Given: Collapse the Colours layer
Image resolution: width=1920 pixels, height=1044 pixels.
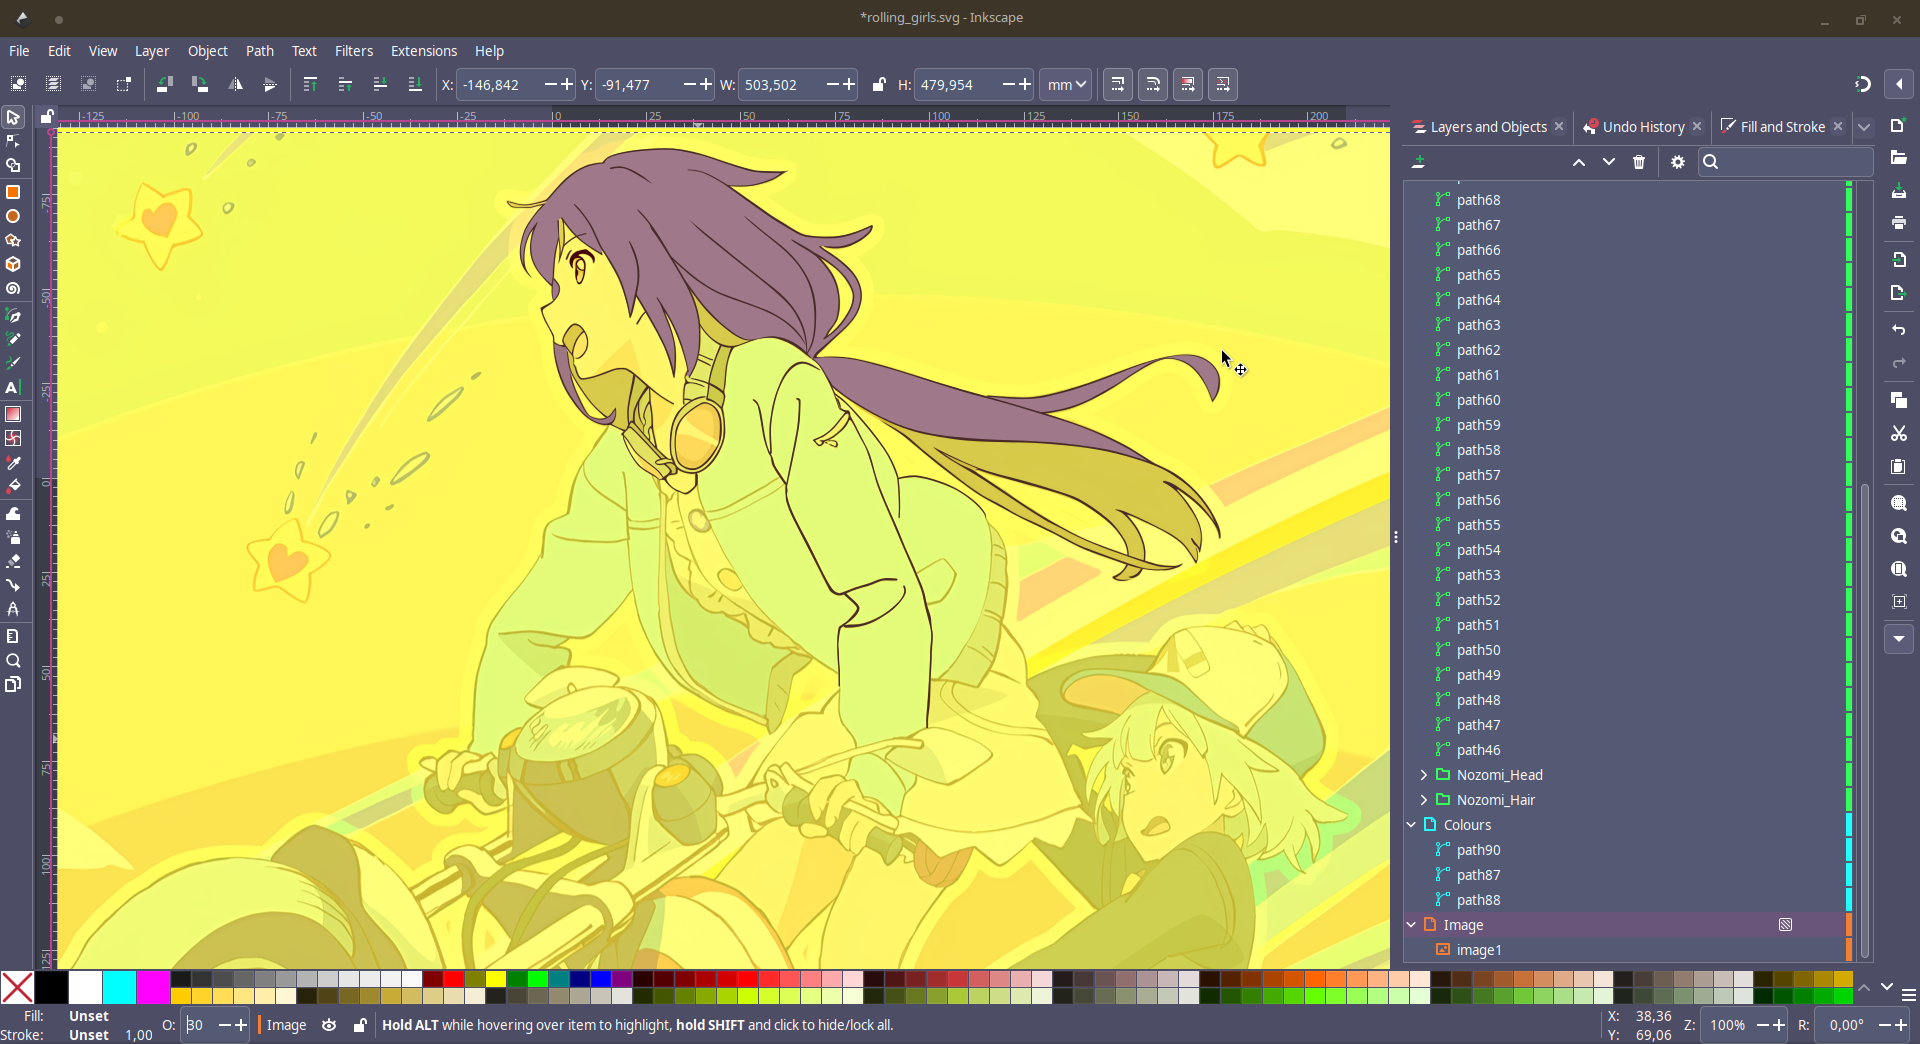Looking at the screenshot, I should 1411,825.
